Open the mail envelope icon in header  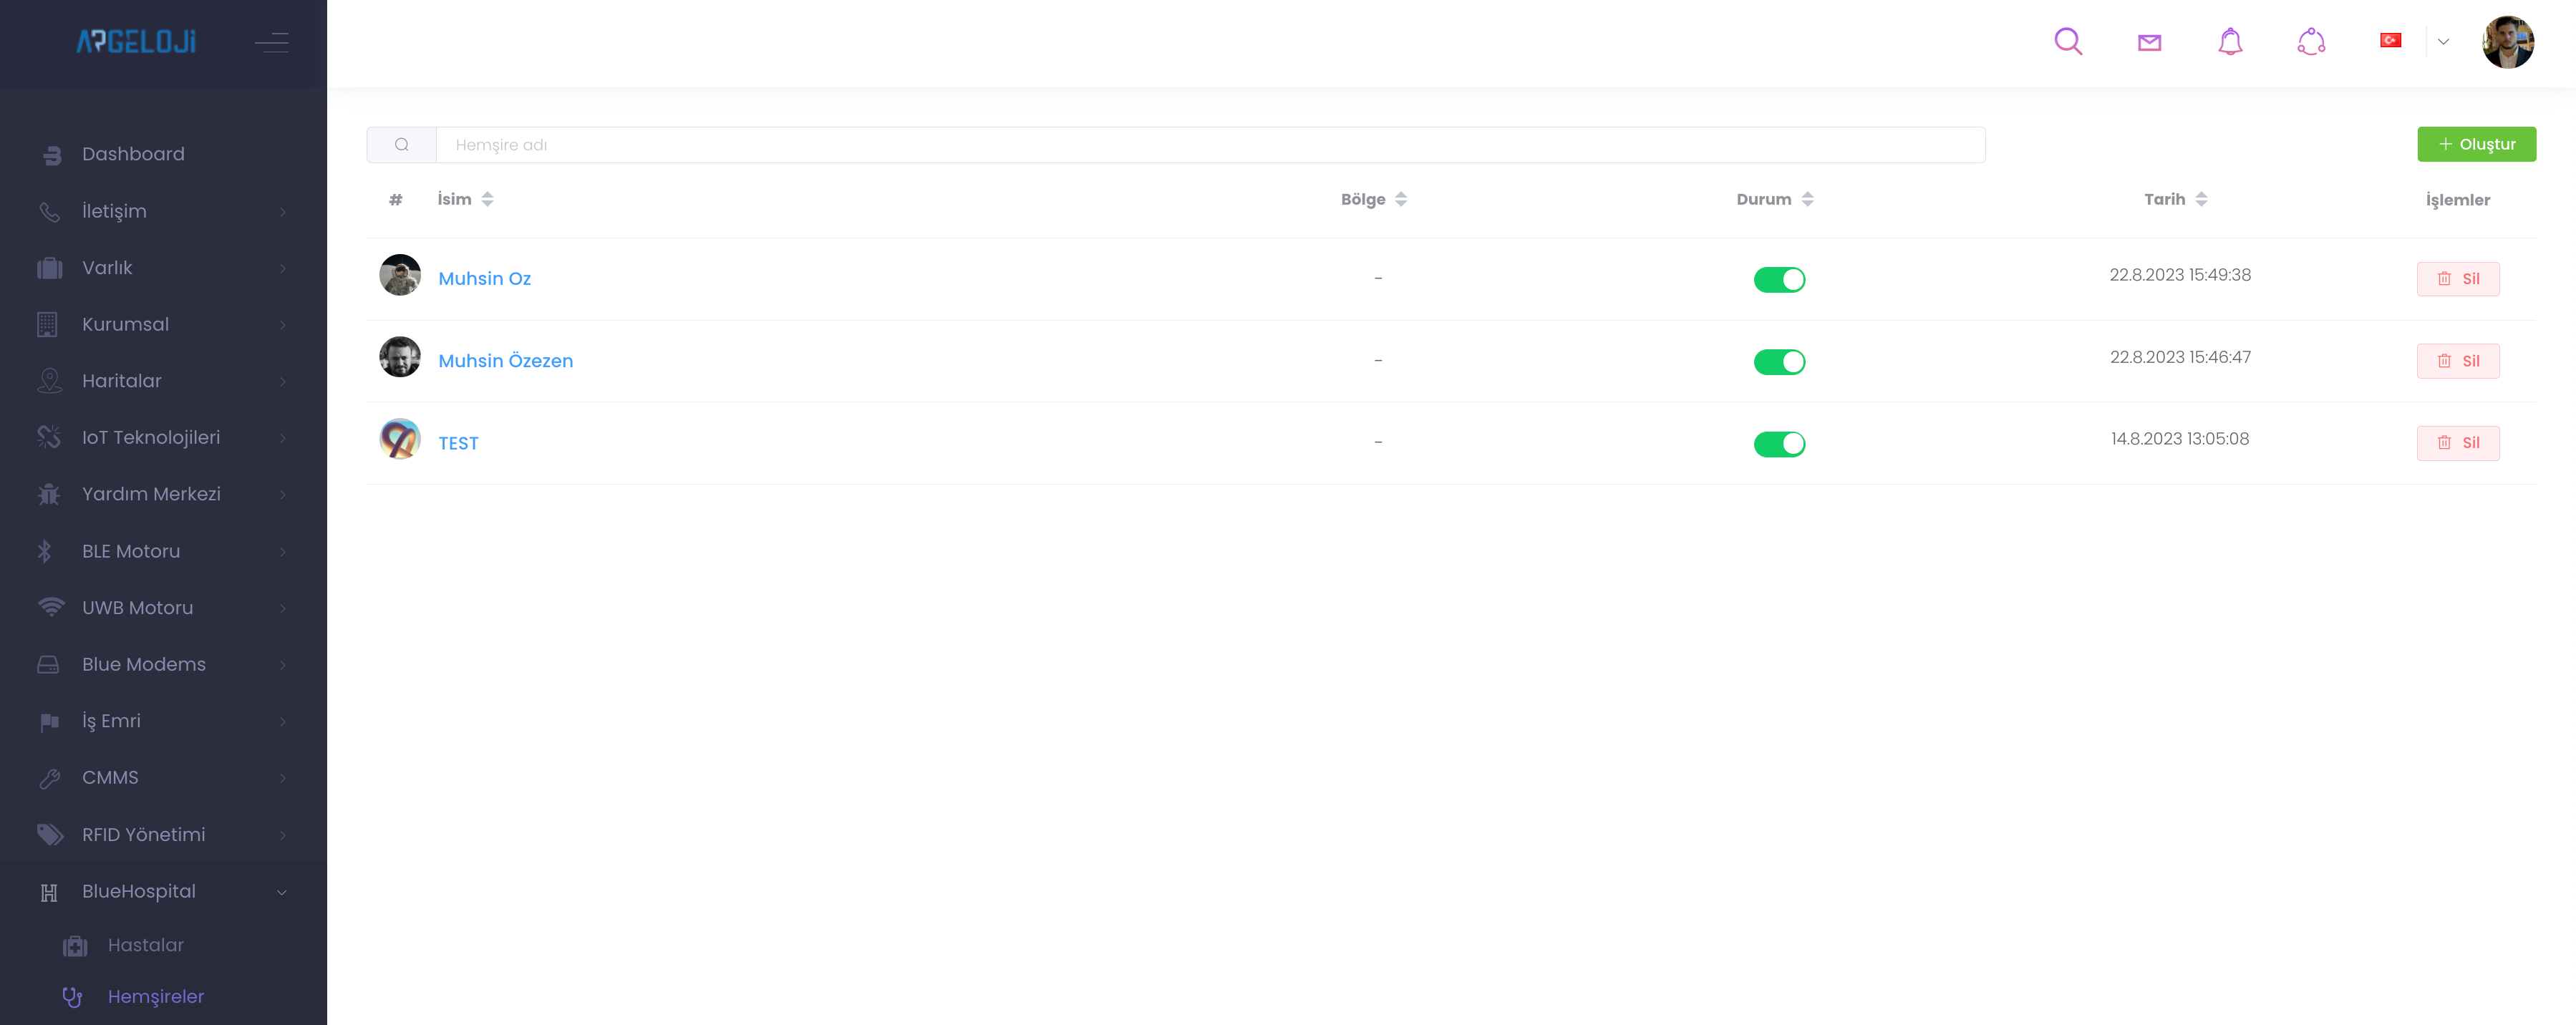click(x=2149, y=42)
